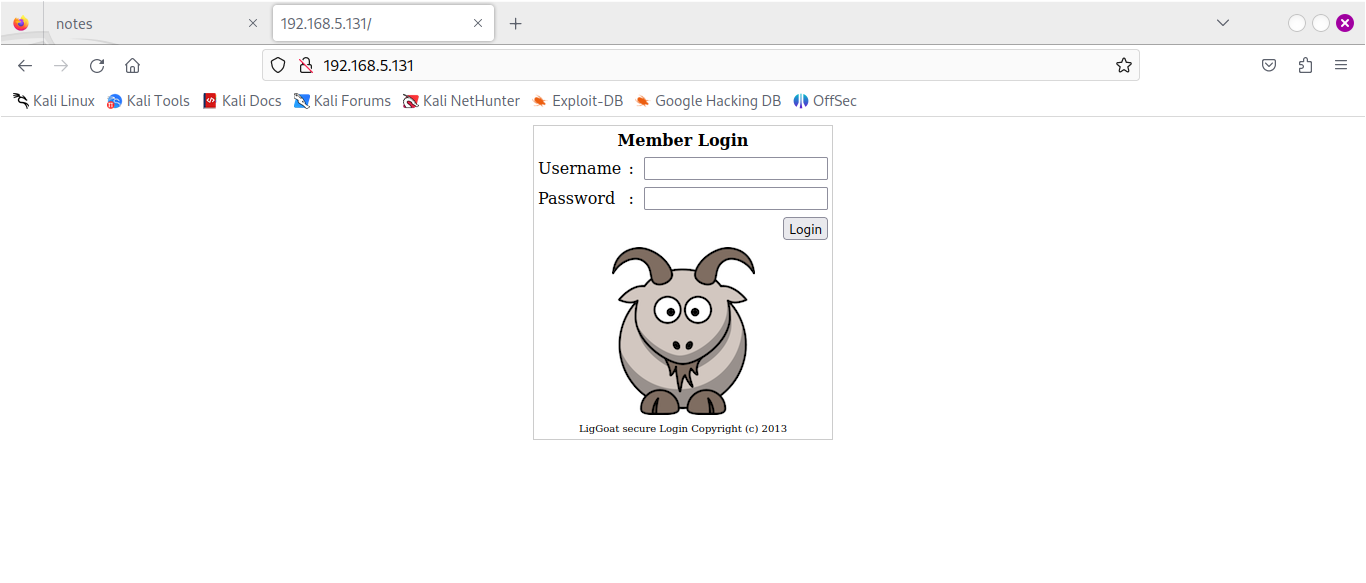
Task: Open the Kali Tools bookmark
Action: click(148, 101)
